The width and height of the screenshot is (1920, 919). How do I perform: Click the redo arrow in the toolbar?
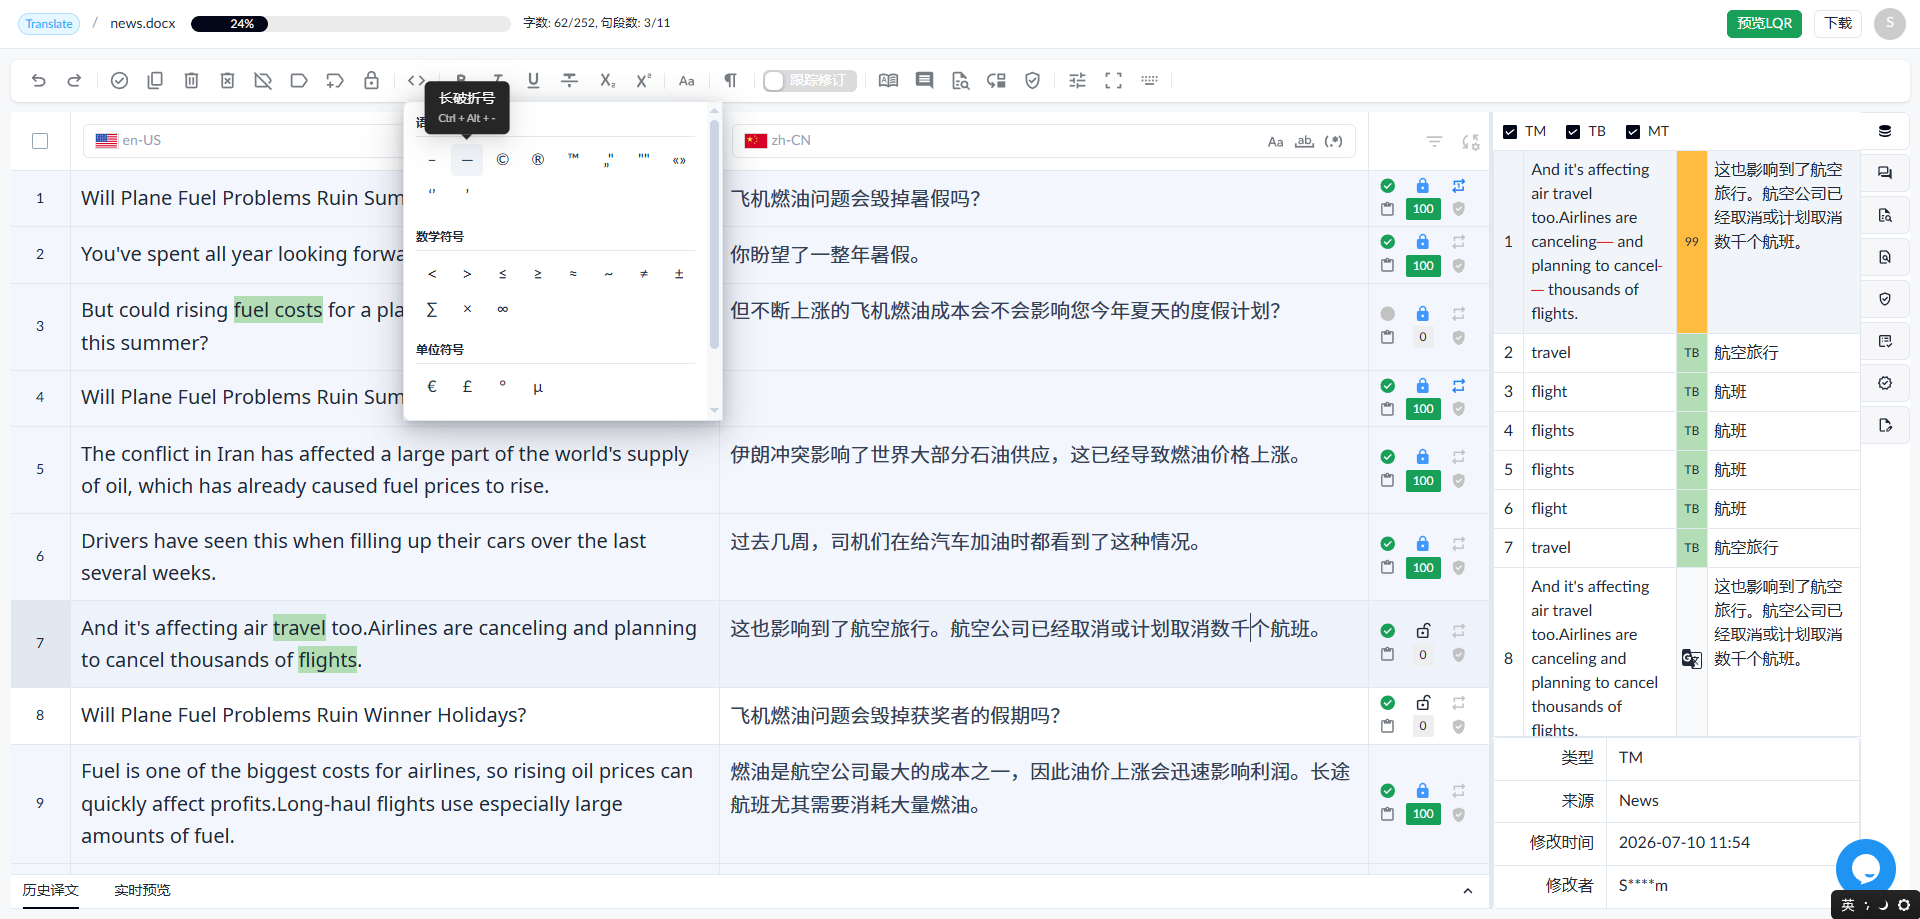(x=74, y=81)
